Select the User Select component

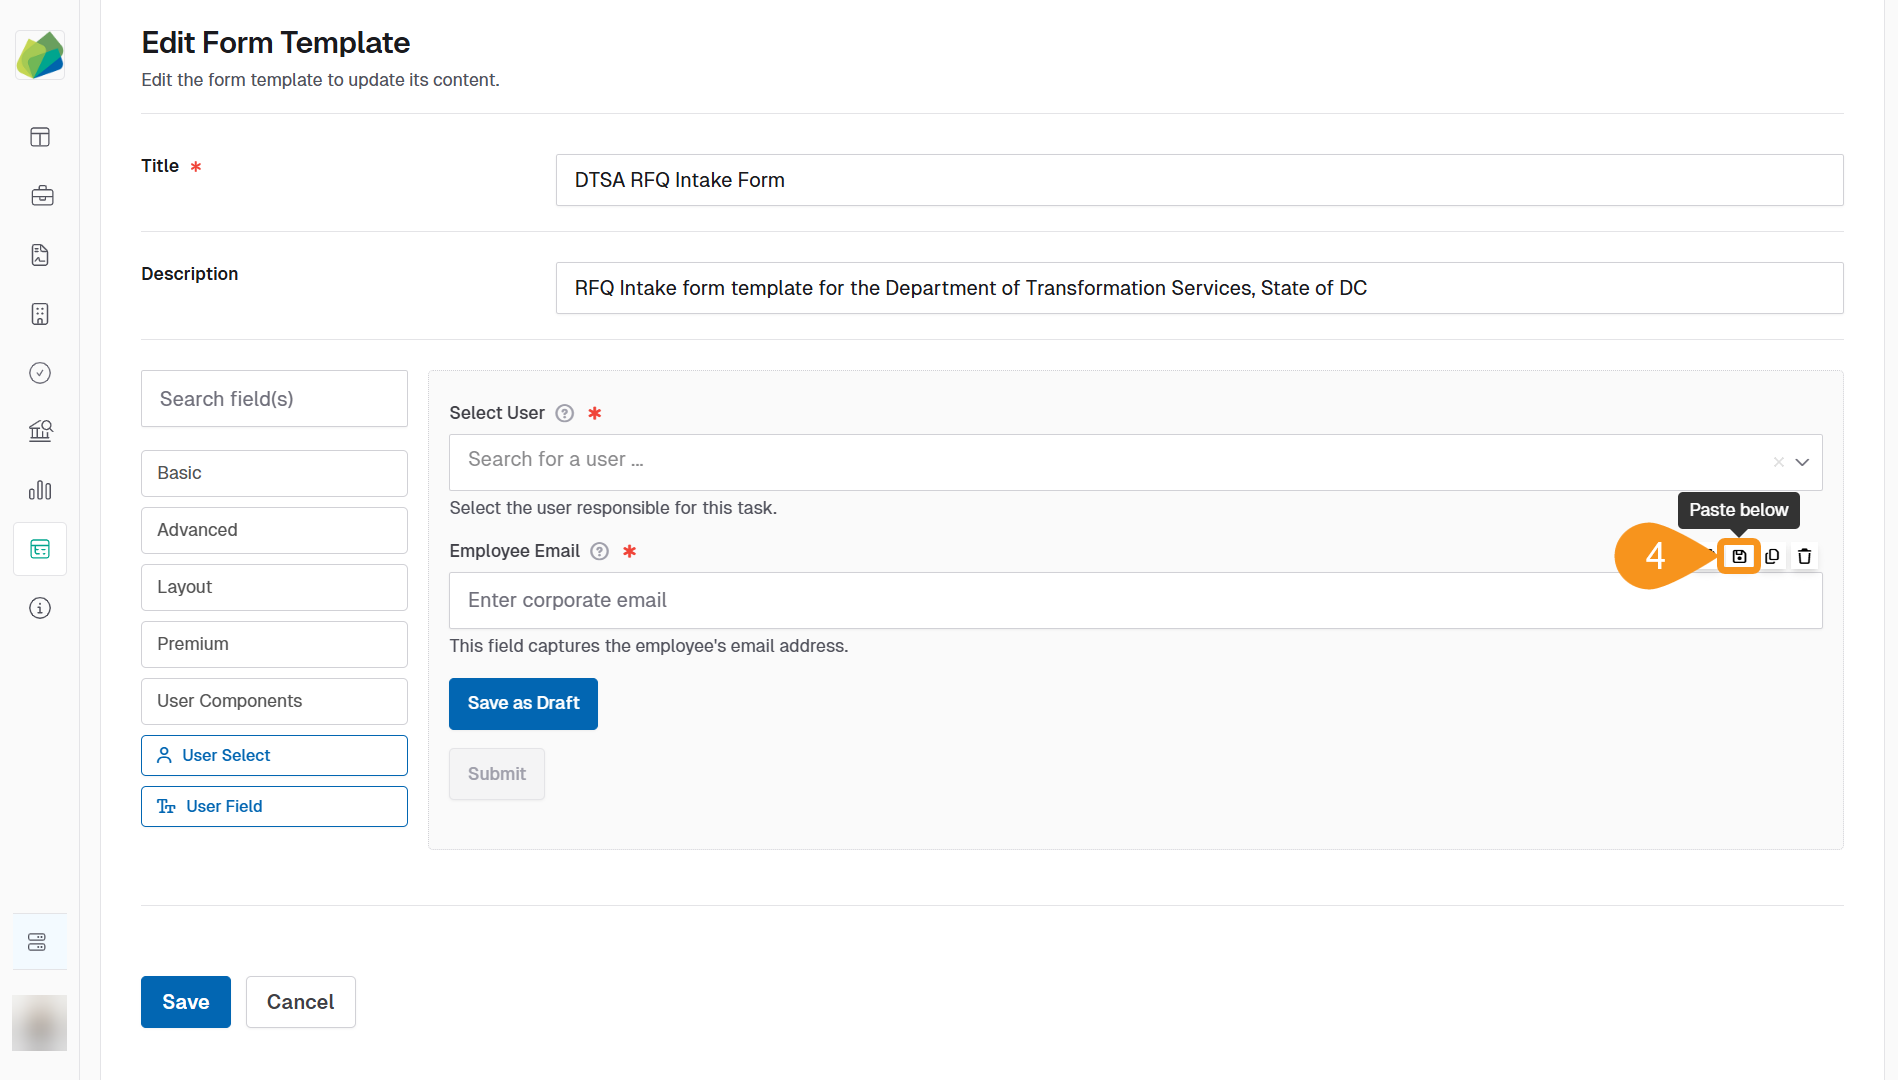(273, 755)
